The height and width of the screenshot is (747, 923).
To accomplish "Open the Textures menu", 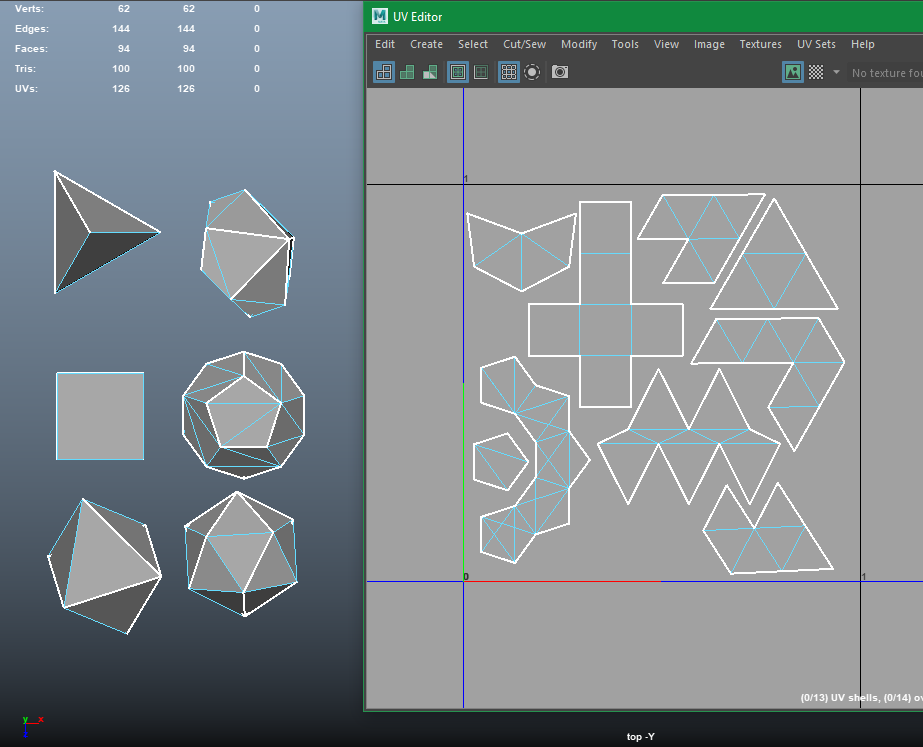I will 761,44.
